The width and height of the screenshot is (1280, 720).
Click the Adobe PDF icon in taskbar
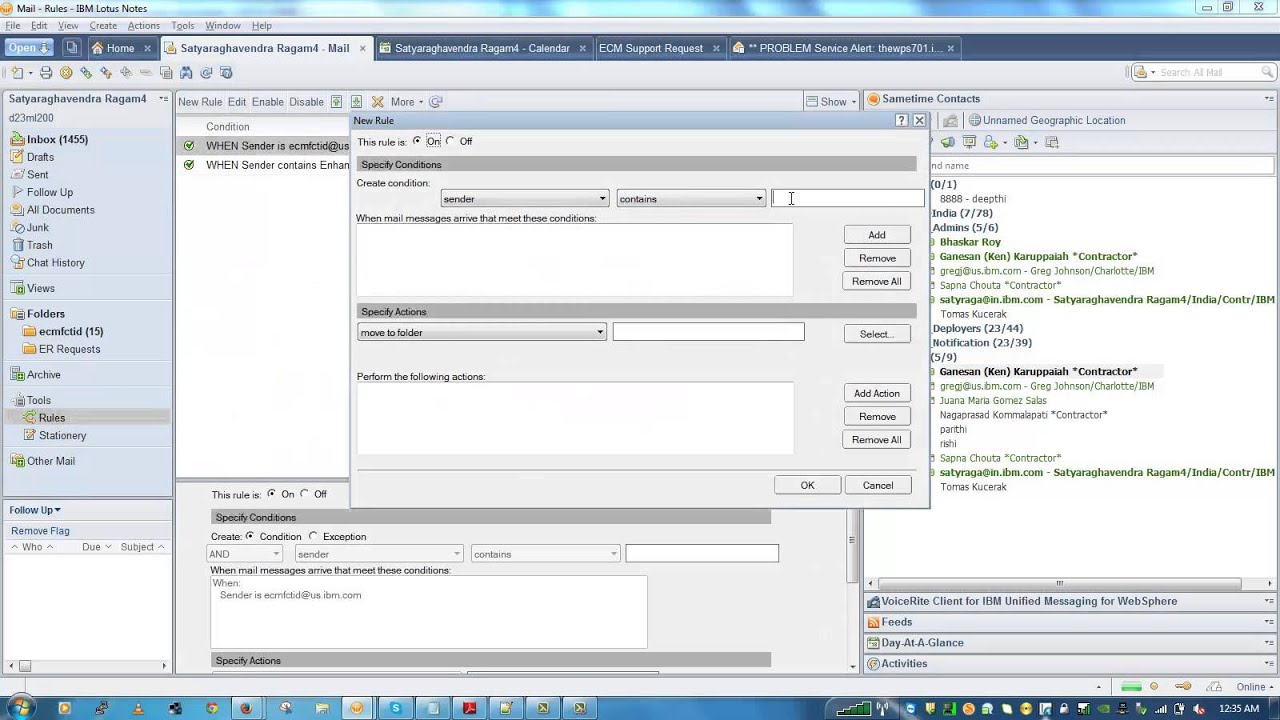(x=469, y=708)
